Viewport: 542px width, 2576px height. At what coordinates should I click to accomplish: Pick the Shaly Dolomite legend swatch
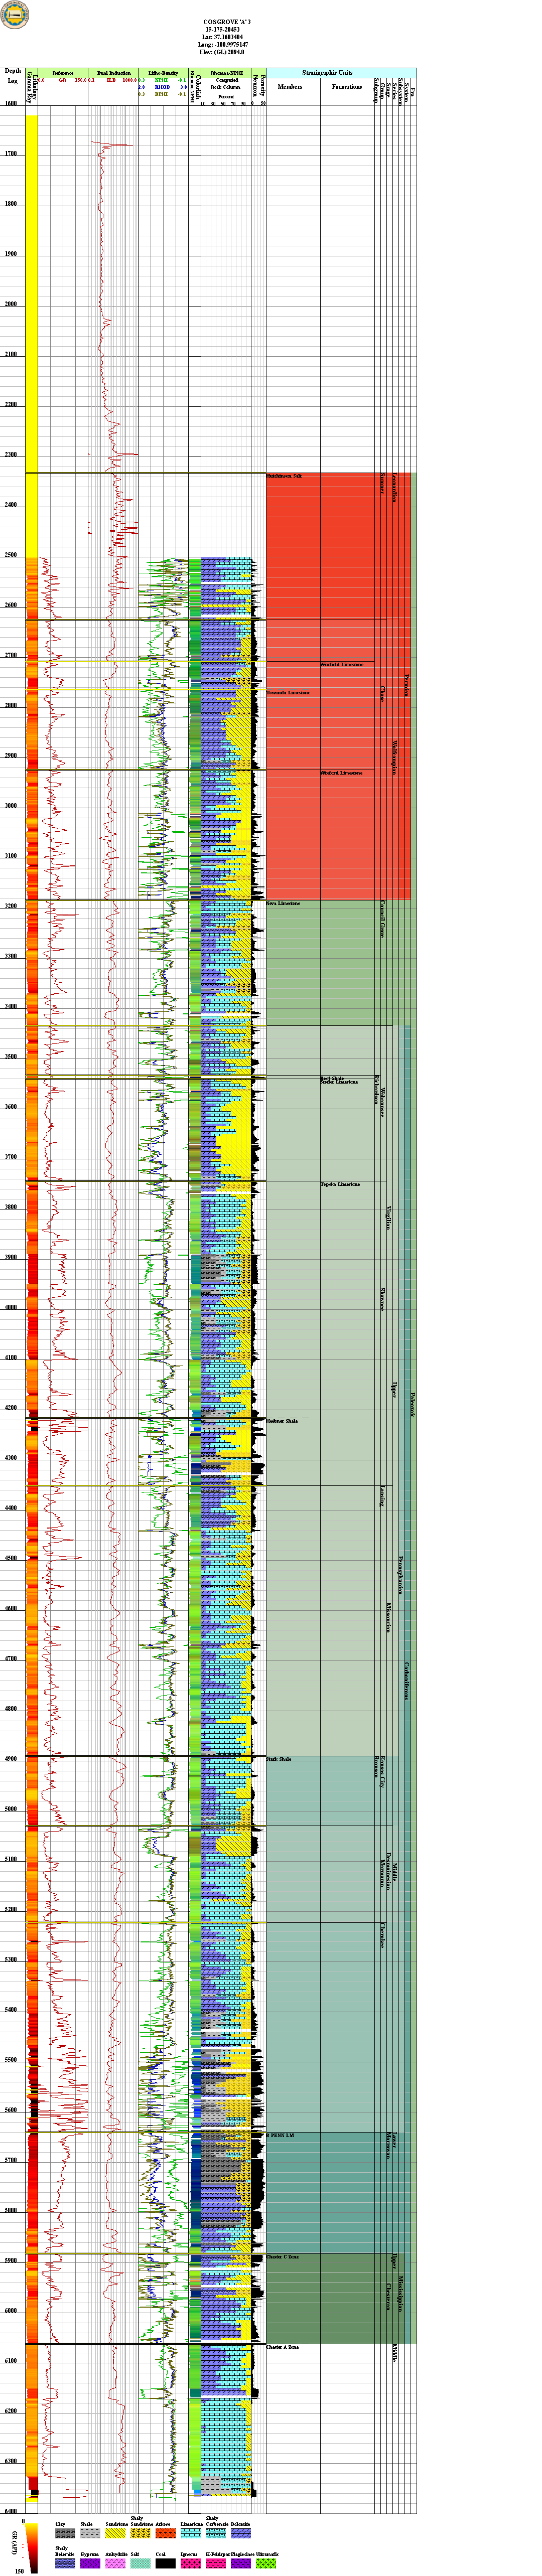[65, 2564]
